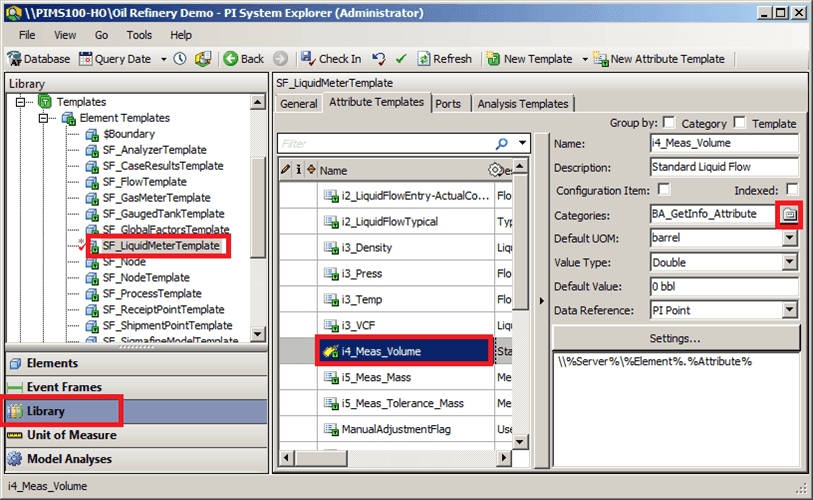Open the Filter options dropdown
Image resolution: width=813 pixels, height=500 pixels.
522,143
